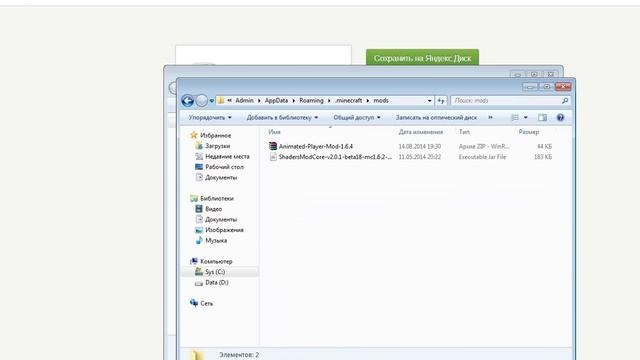Open Документы under Избранное
640x360 pixels.
coord(221,178)
